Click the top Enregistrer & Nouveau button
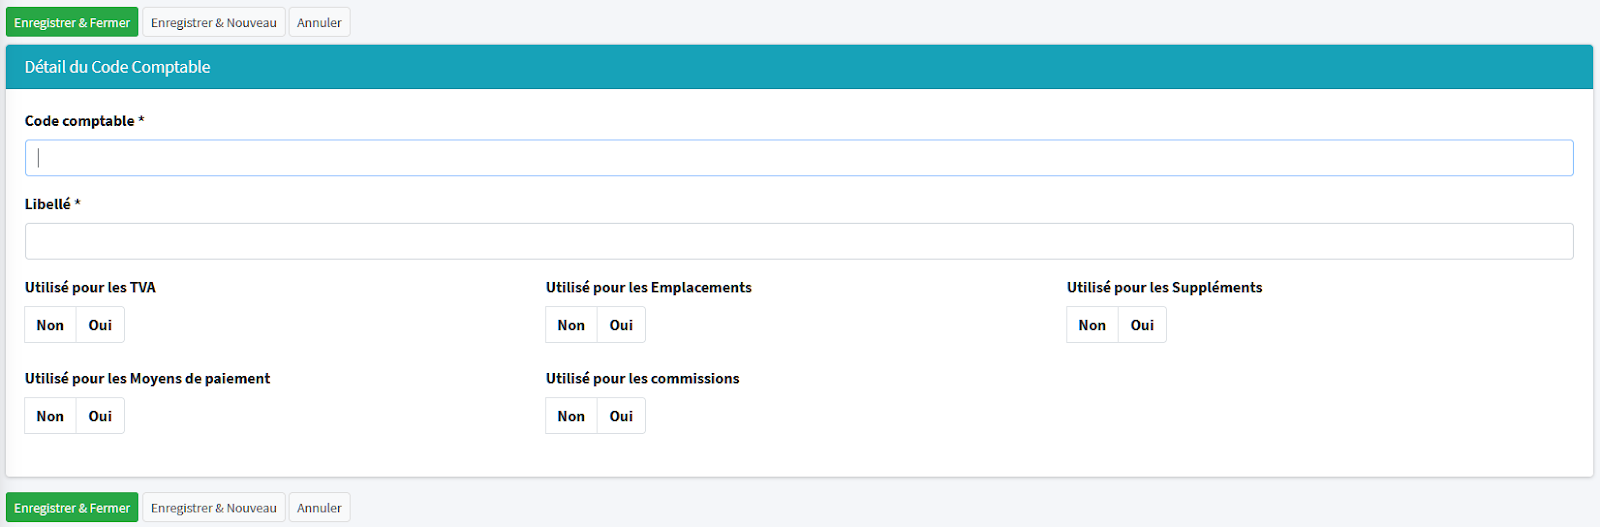The height and width of the screenshot is (527, 1600). point(213,22)
